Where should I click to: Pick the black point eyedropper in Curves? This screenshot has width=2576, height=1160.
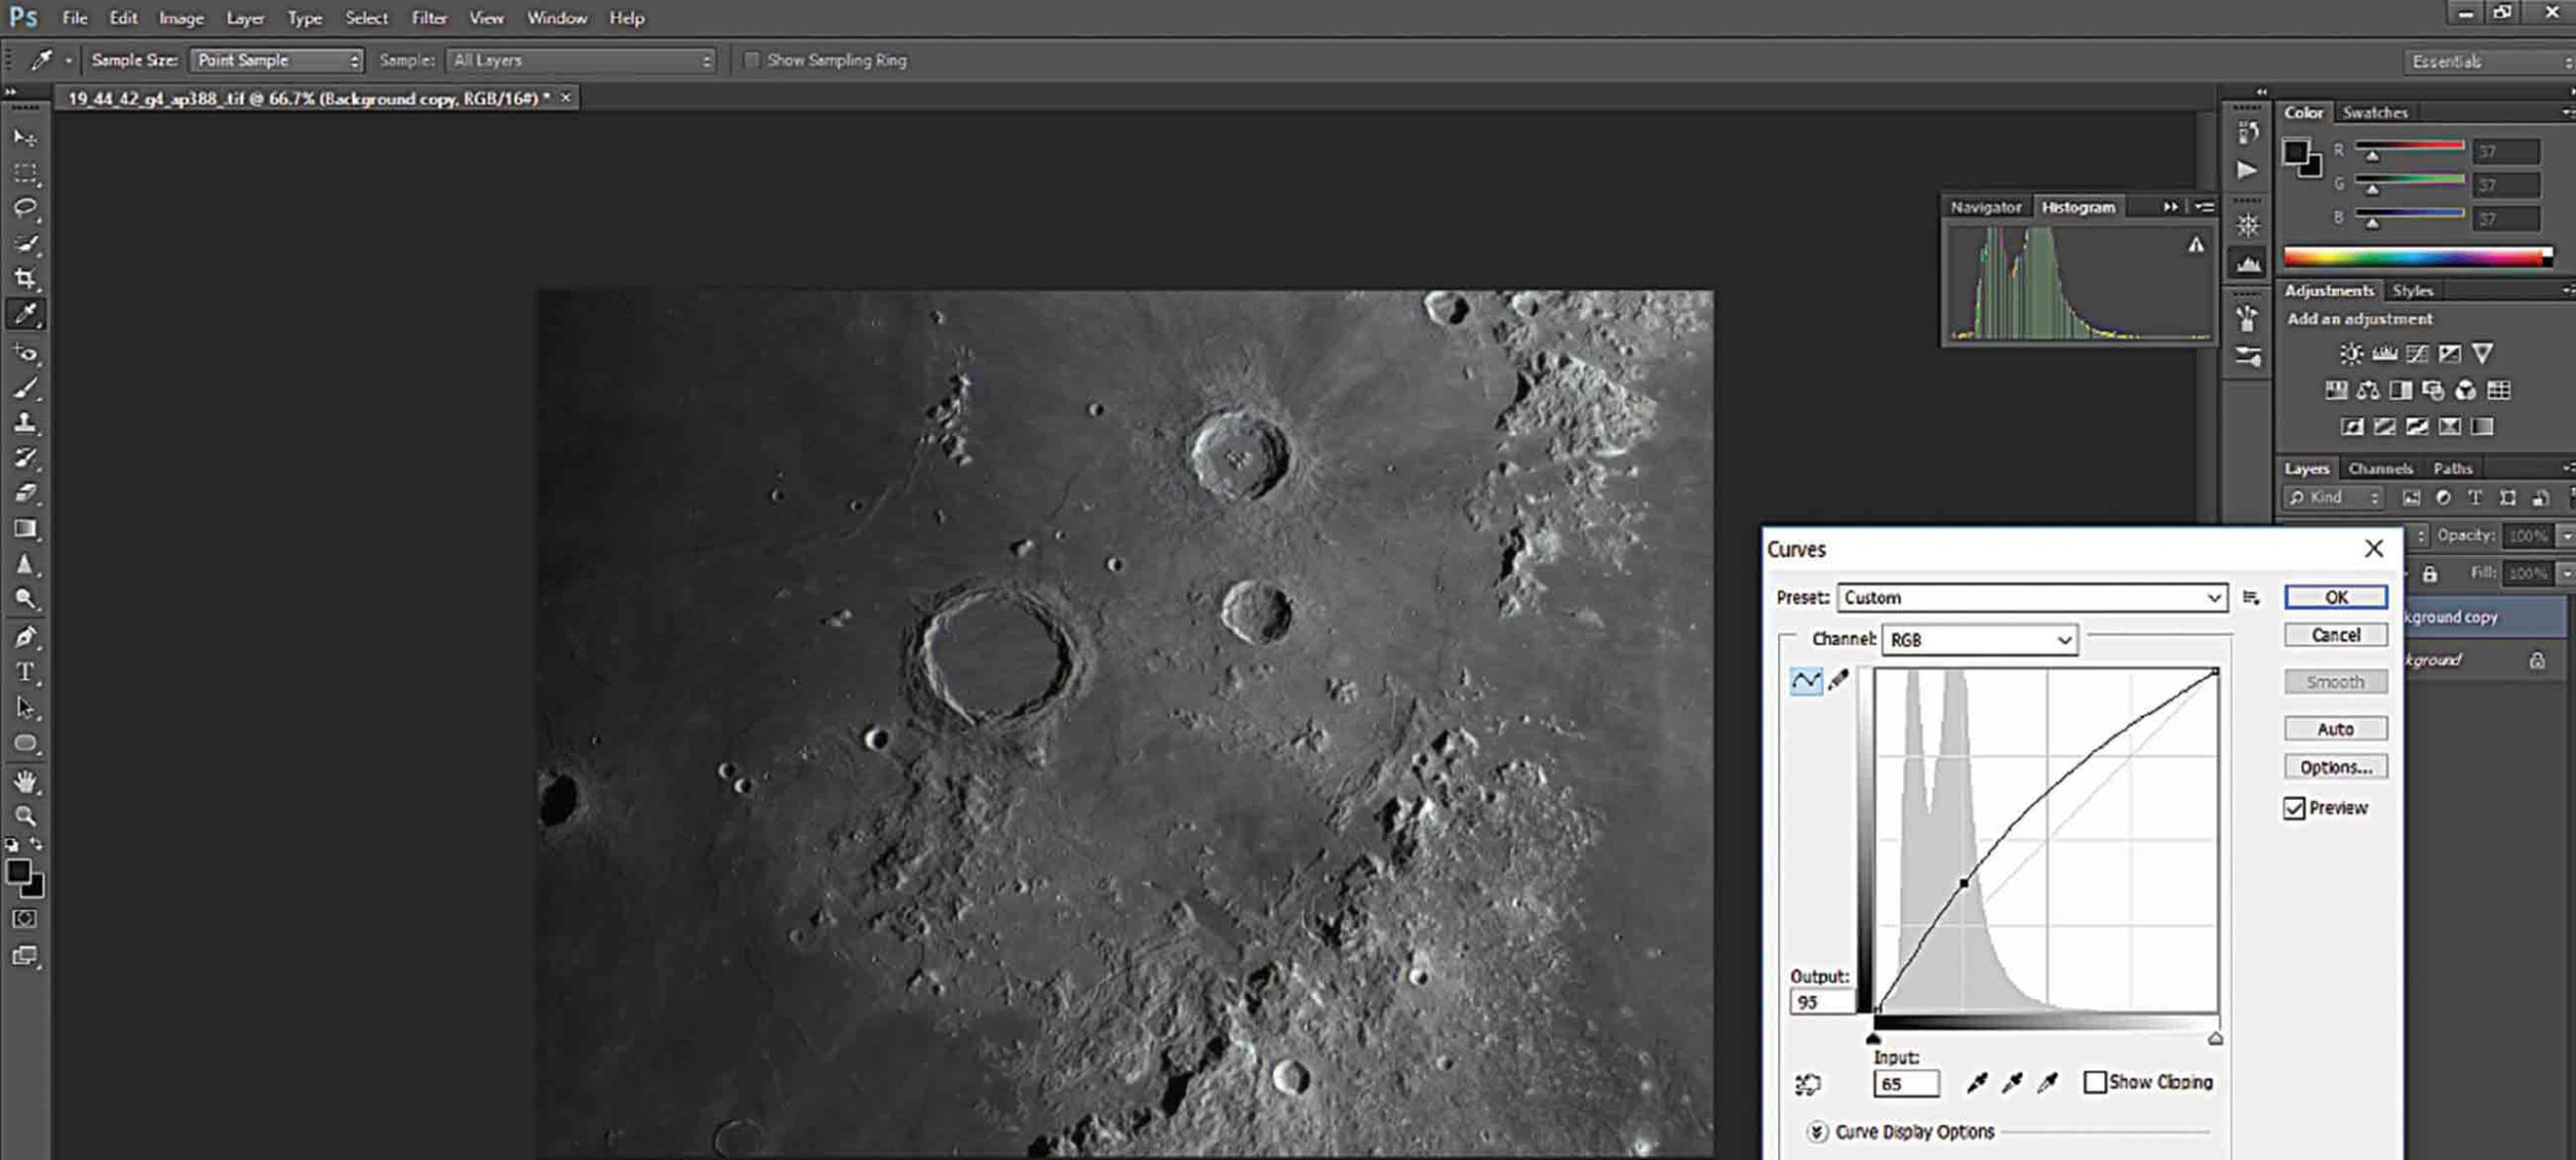[1976, 1083]
